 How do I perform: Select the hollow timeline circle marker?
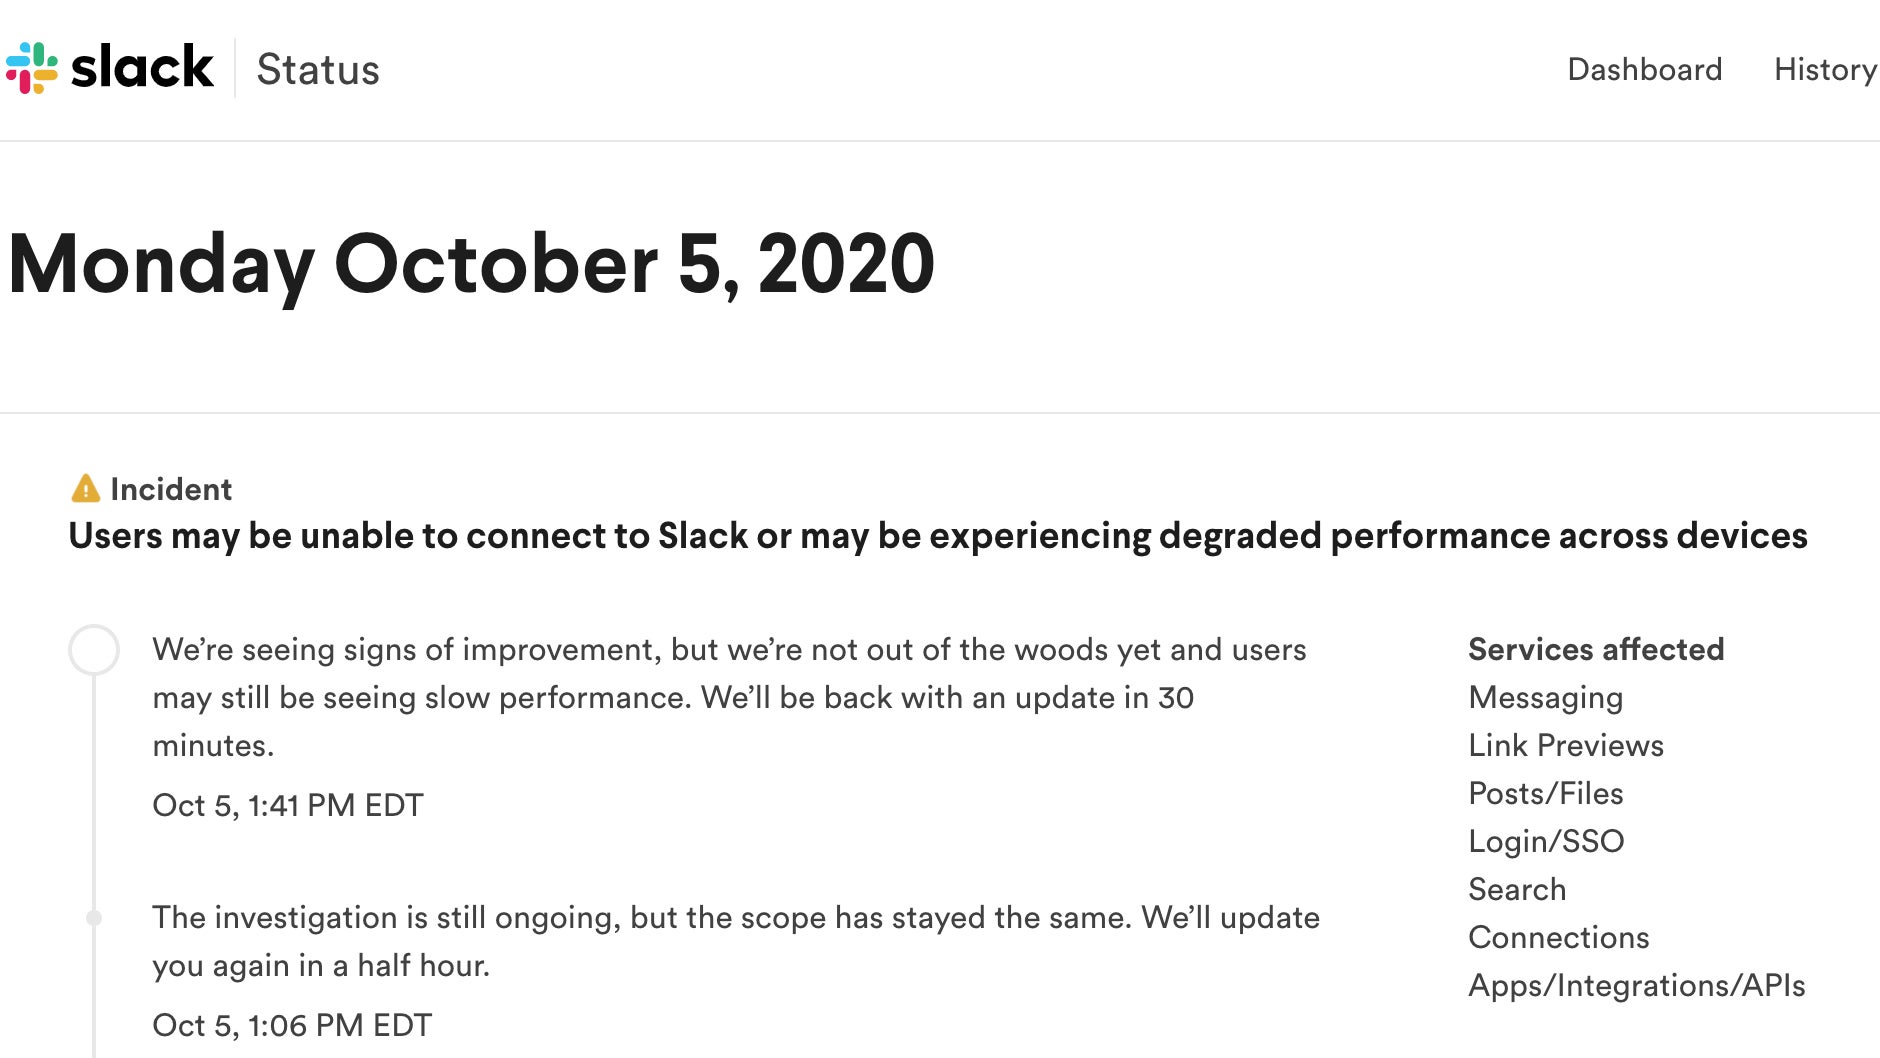95,651
